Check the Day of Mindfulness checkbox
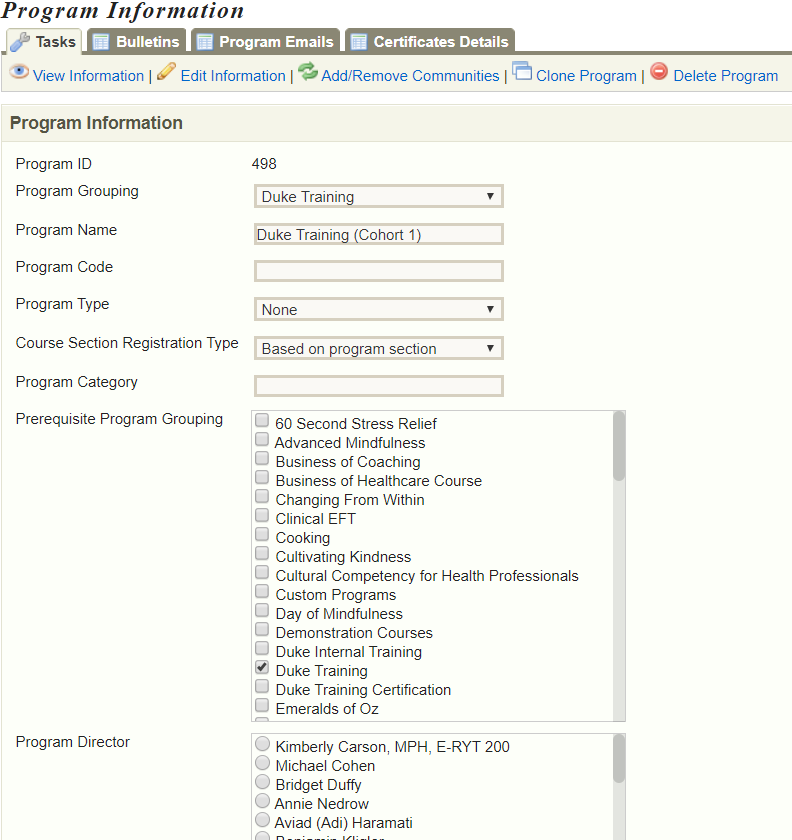The width and height of the screenshot is (792, 840). (x=262, y=610)
